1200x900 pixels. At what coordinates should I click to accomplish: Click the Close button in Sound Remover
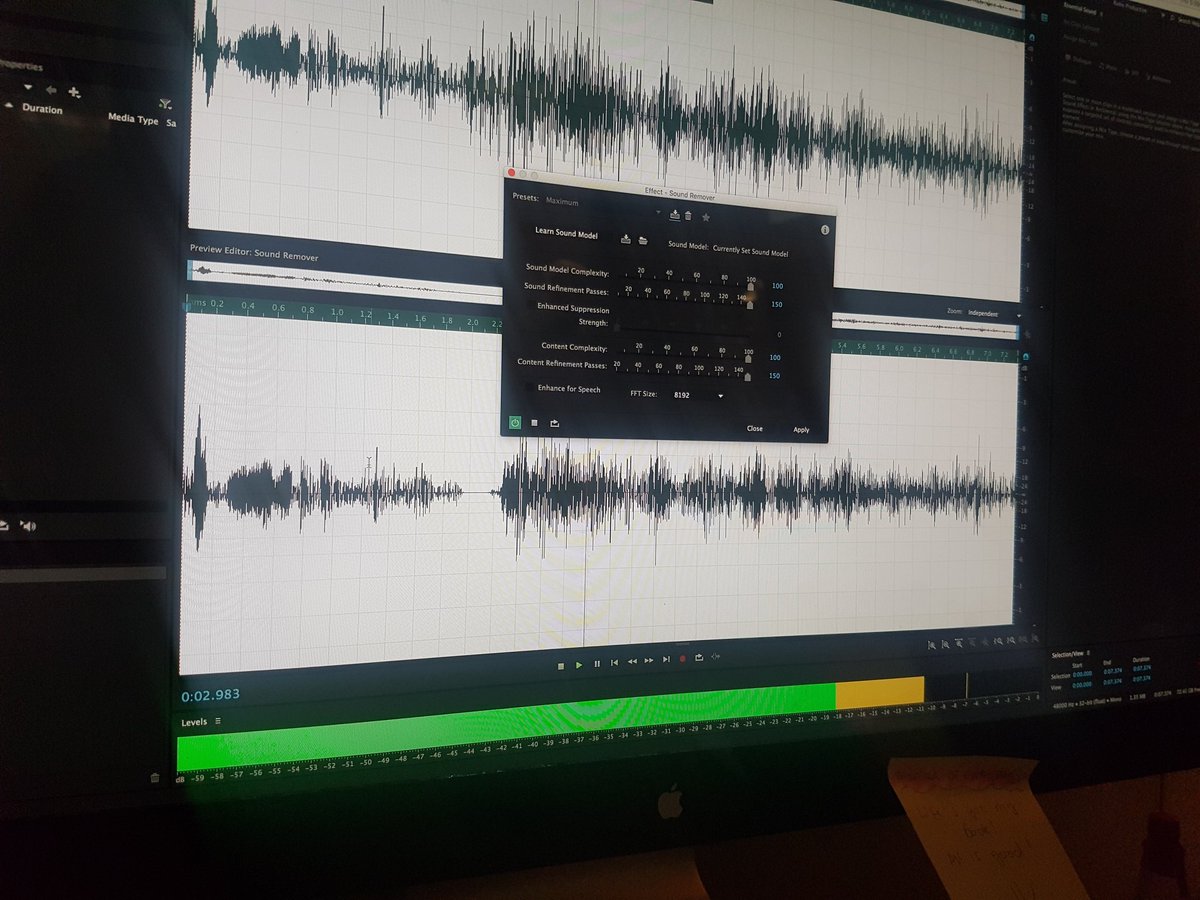click(x=754, y=428)
